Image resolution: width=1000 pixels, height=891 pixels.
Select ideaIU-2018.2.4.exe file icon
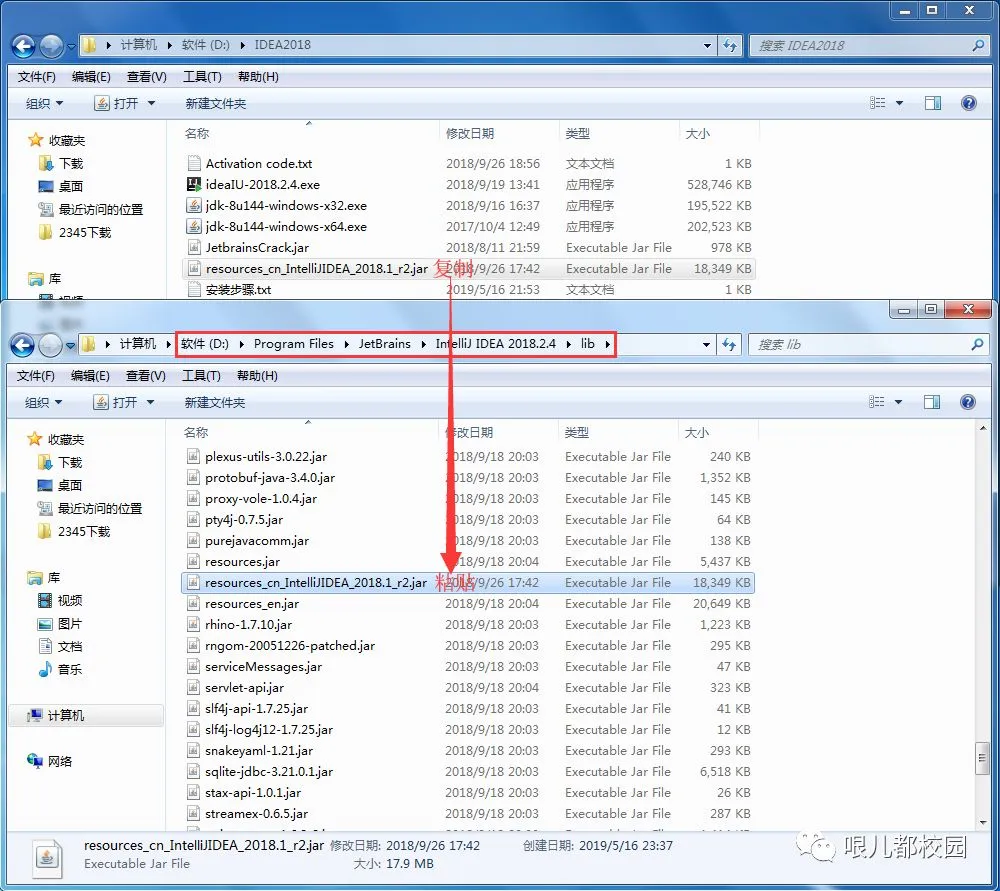pos(194,184)
